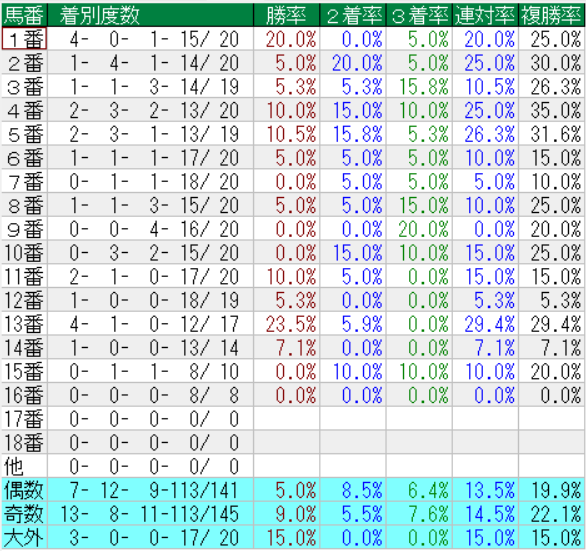Click the 3着率 column header

(x=419, y=15)
